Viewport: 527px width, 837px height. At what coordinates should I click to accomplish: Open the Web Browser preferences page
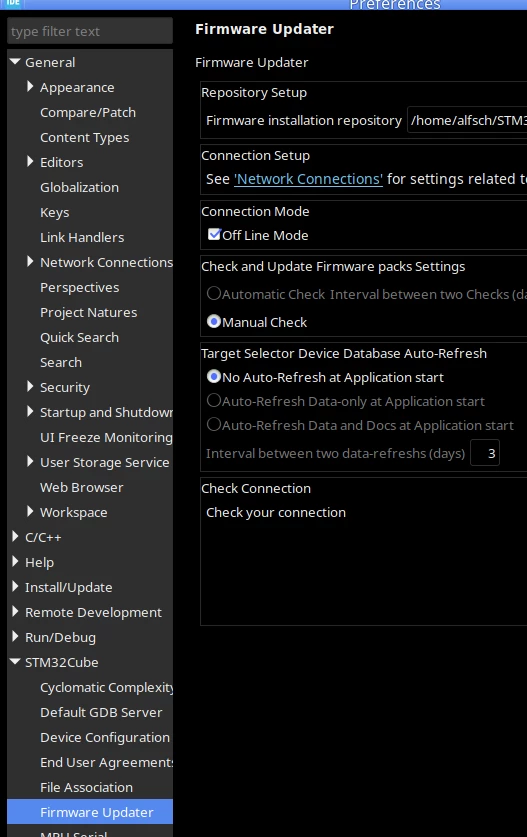(x=81, y=487)
